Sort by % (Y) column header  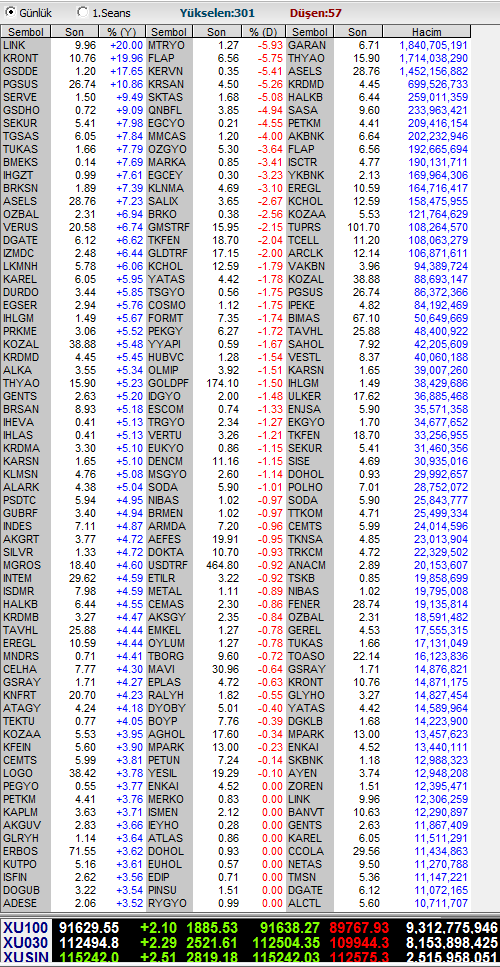(121, 32)
